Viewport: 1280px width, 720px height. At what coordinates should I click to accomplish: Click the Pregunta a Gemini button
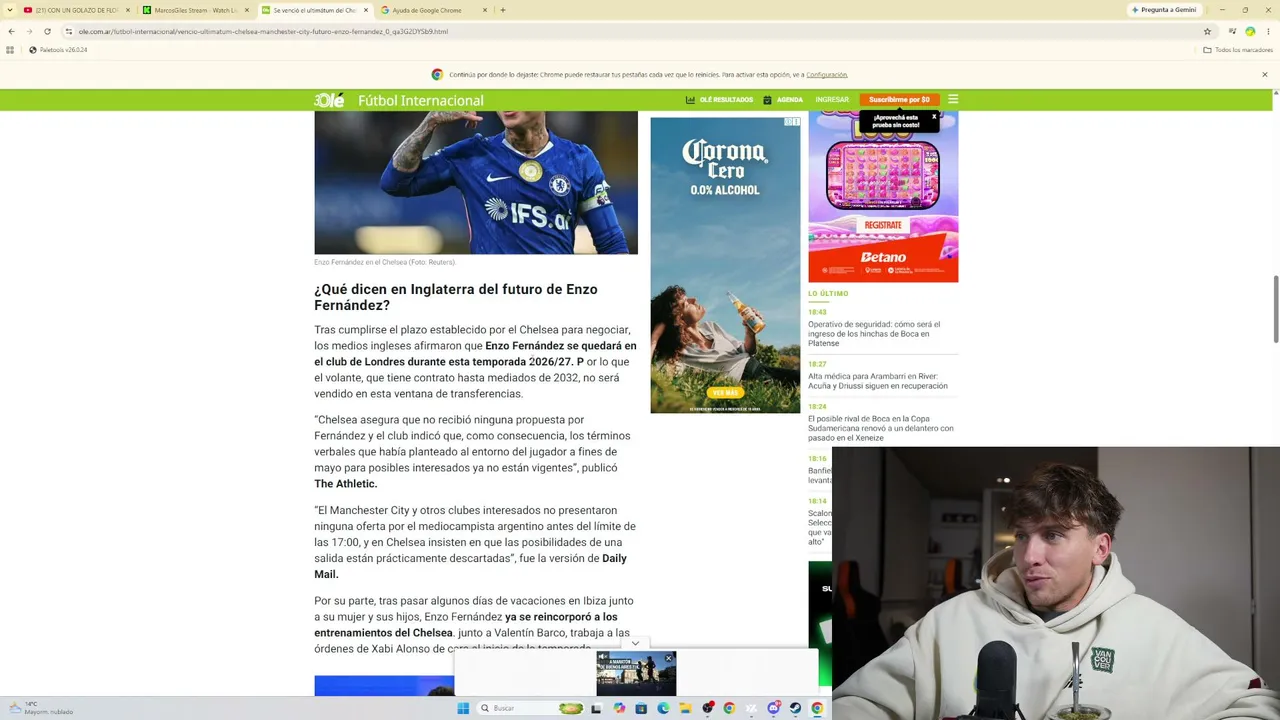click(x=1164, y=10)
